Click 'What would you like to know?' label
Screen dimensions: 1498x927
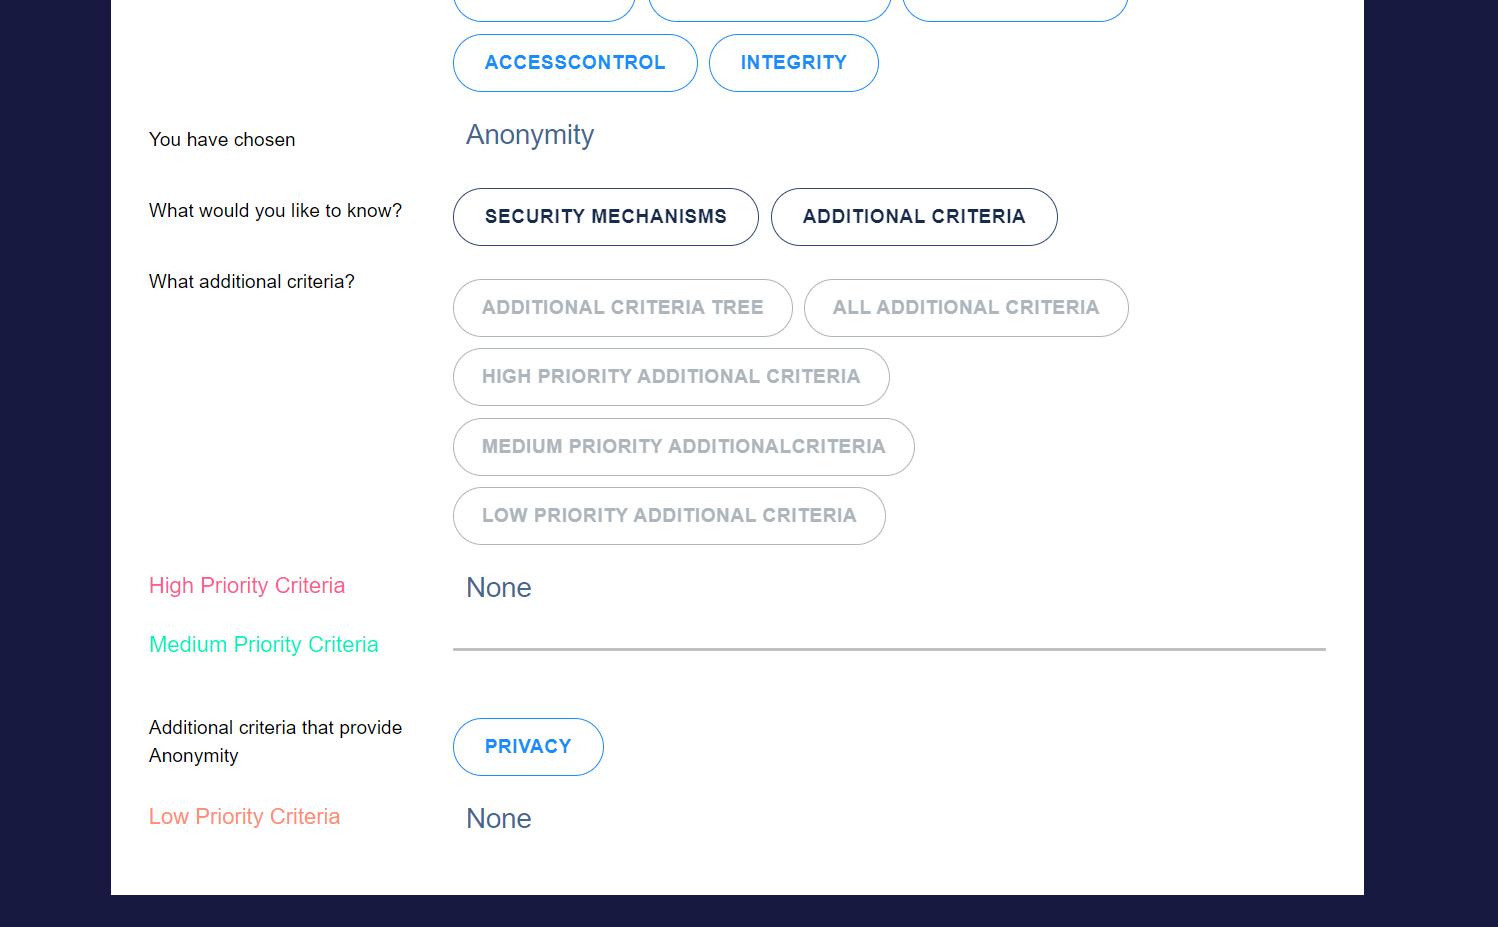click(x=275, y=211)
